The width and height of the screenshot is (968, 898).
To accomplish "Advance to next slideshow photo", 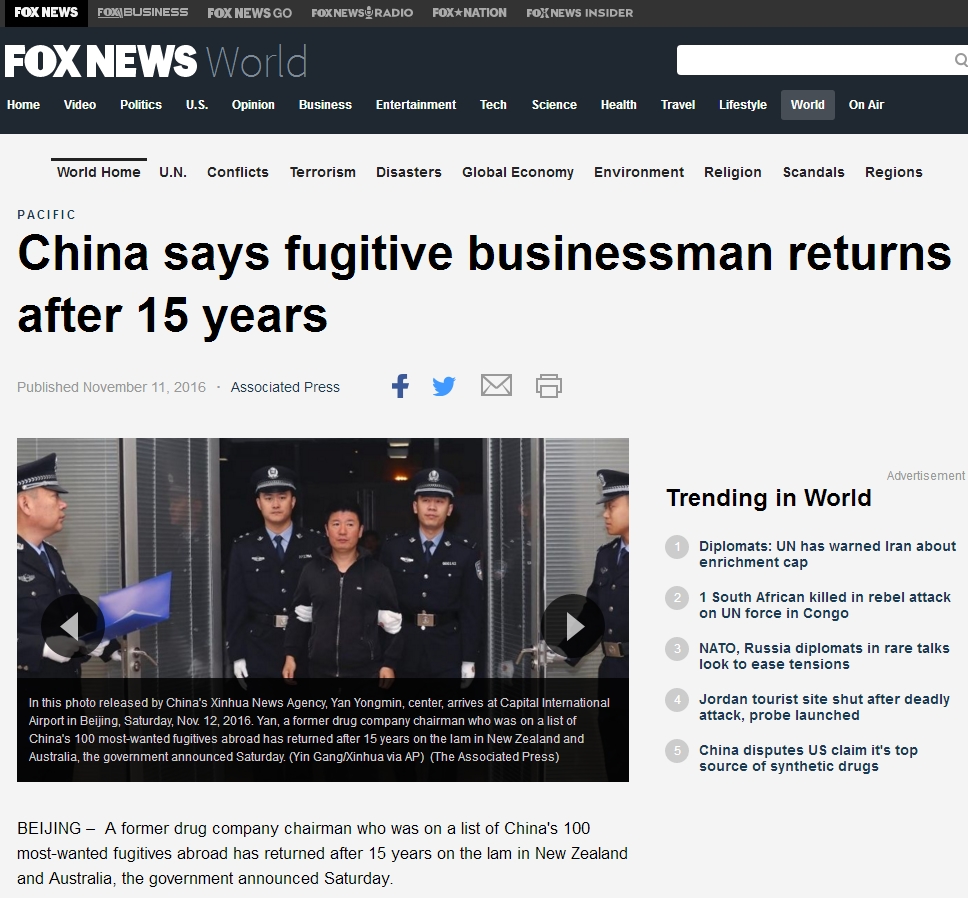I will pyautogui.click(x=573, y=626).
